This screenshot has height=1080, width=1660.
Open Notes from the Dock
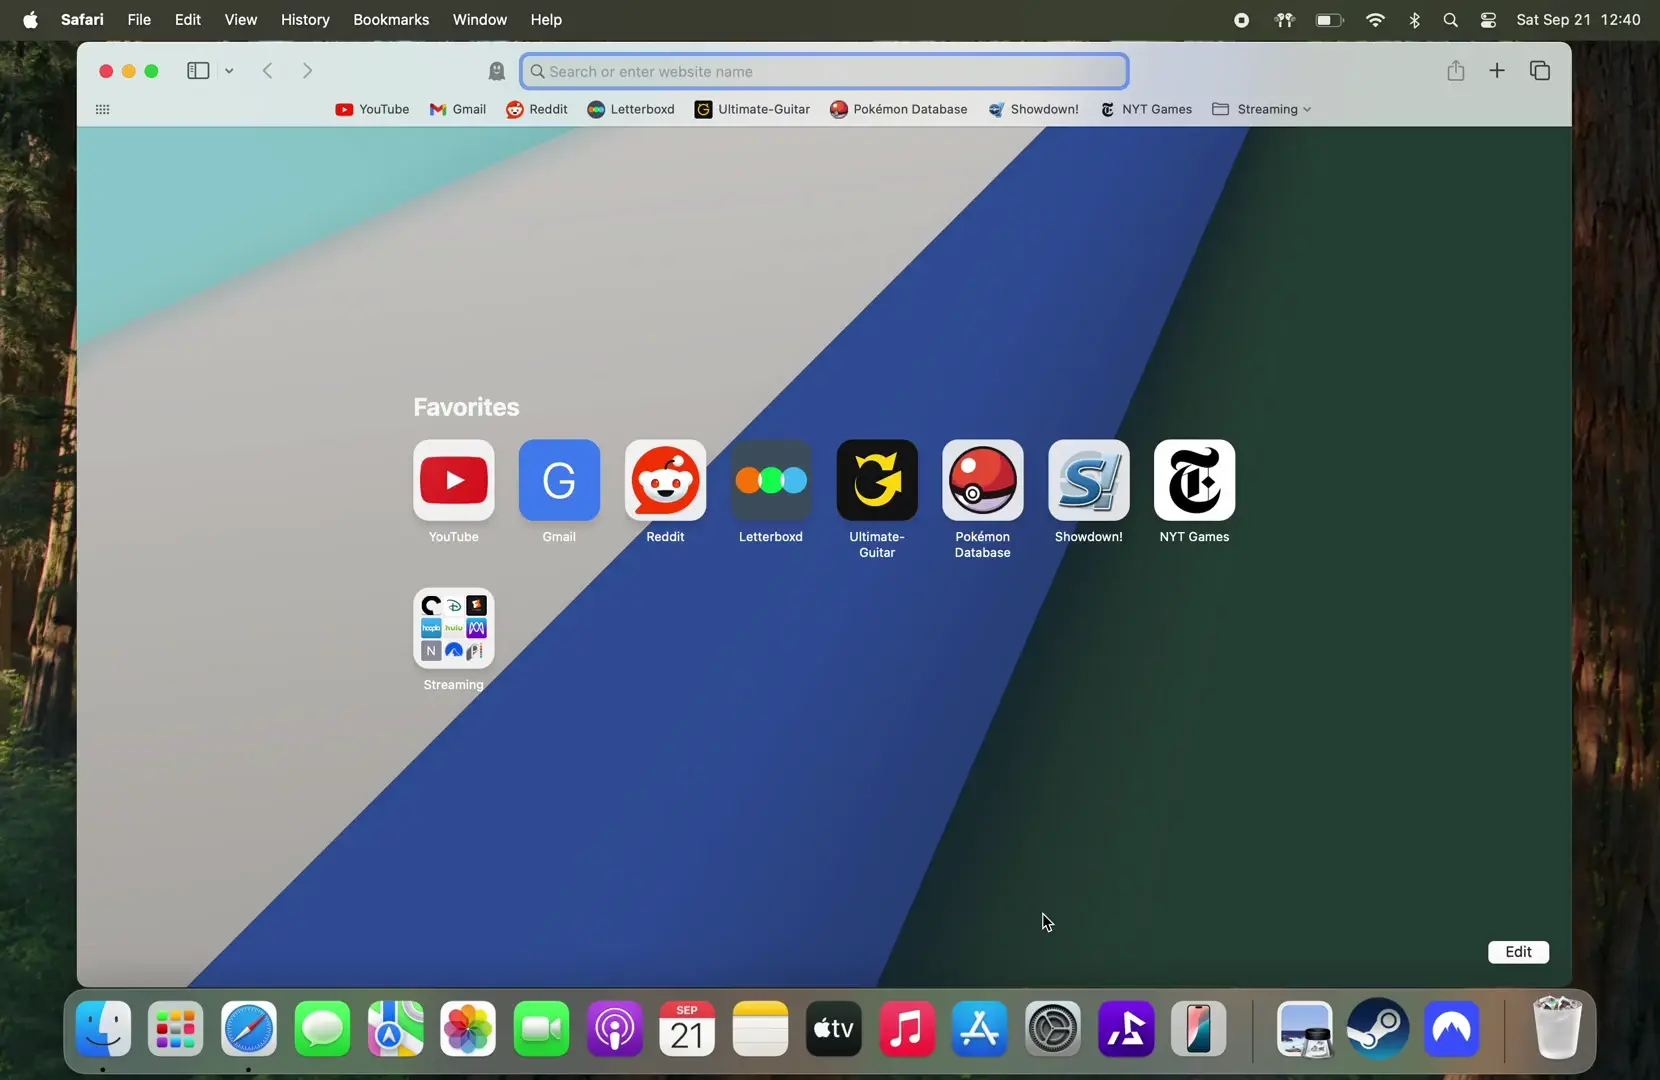click(x=761, y=1029)
